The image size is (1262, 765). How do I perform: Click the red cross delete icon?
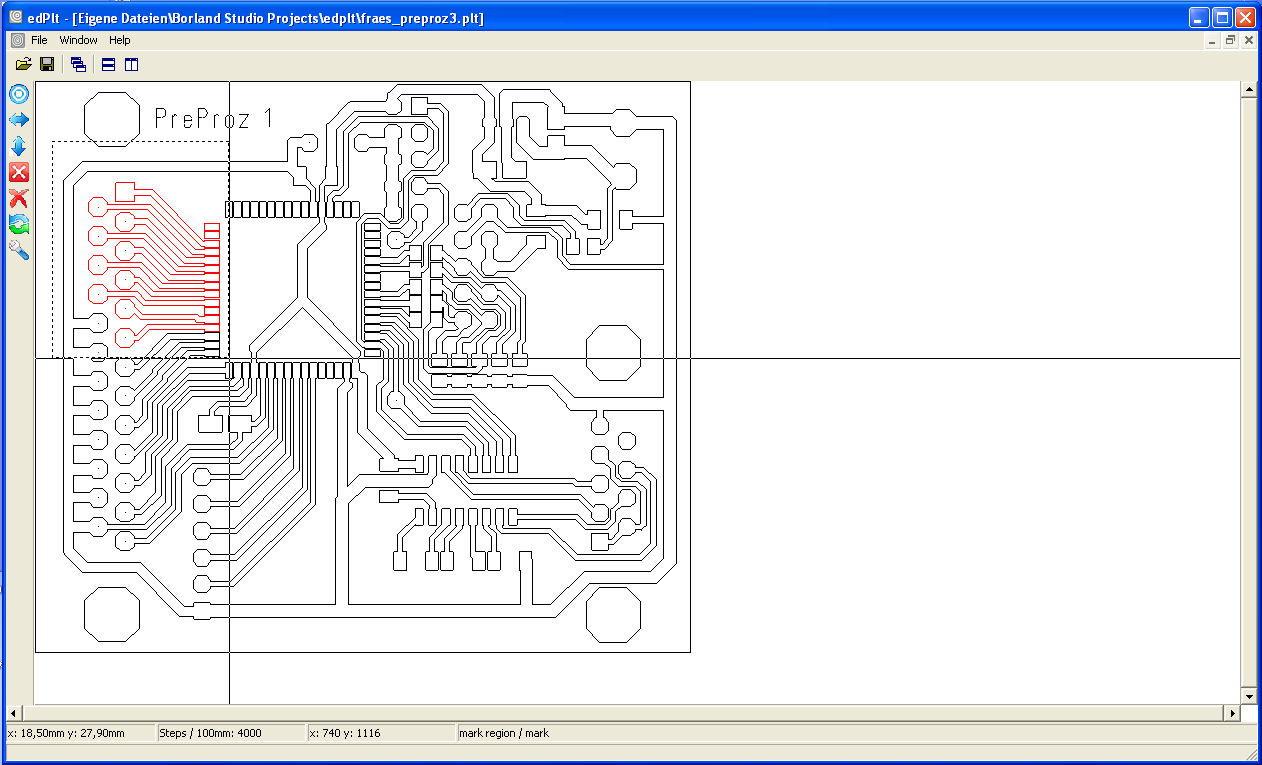(x=19, y=198)
